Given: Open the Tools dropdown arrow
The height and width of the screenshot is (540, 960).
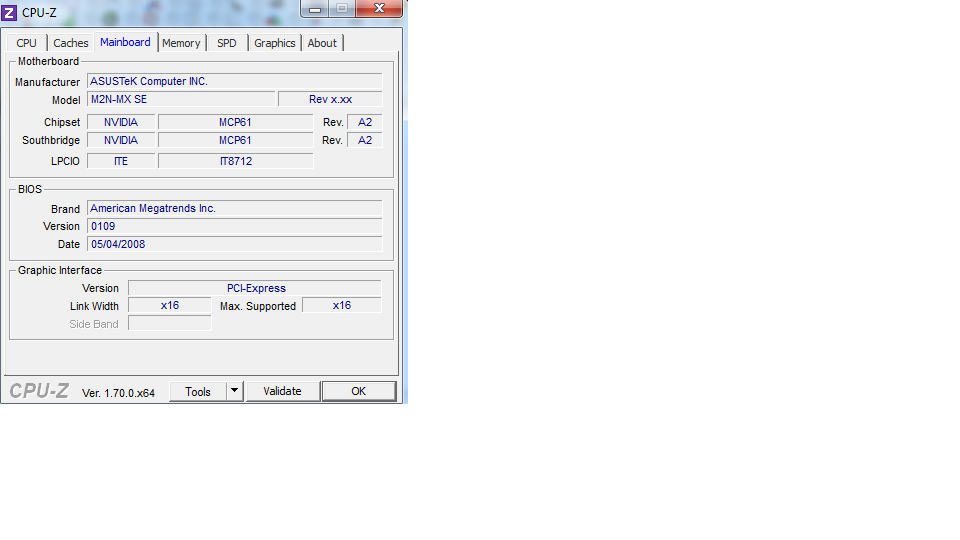Looking at the screenshot, I should point(234,391).
